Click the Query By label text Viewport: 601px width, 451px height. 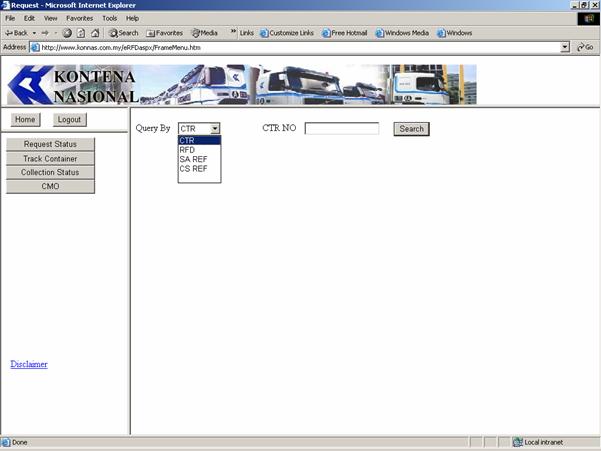(x=153, y=128)
